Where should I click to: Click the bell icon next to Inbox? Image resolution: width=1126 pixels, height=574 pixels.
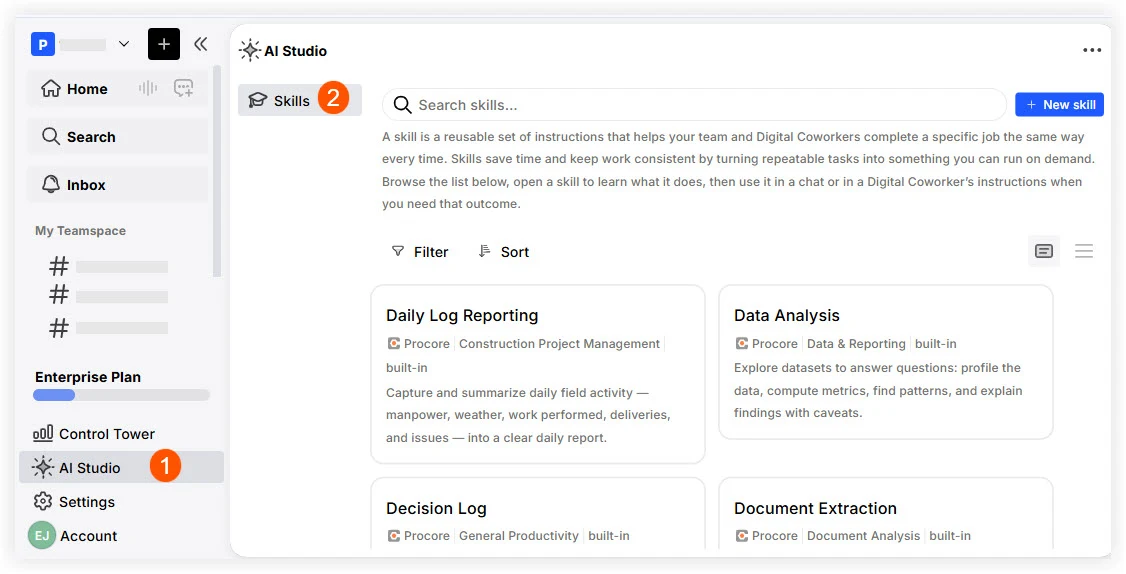click(50, 185)
